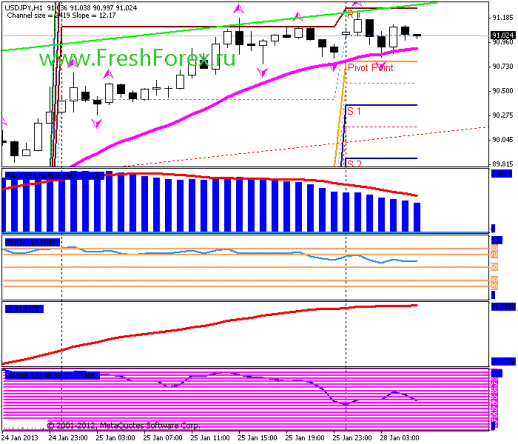Click the price axis value 90.045
The width and height of the screenshot is (518, 444).
point(503,139)
